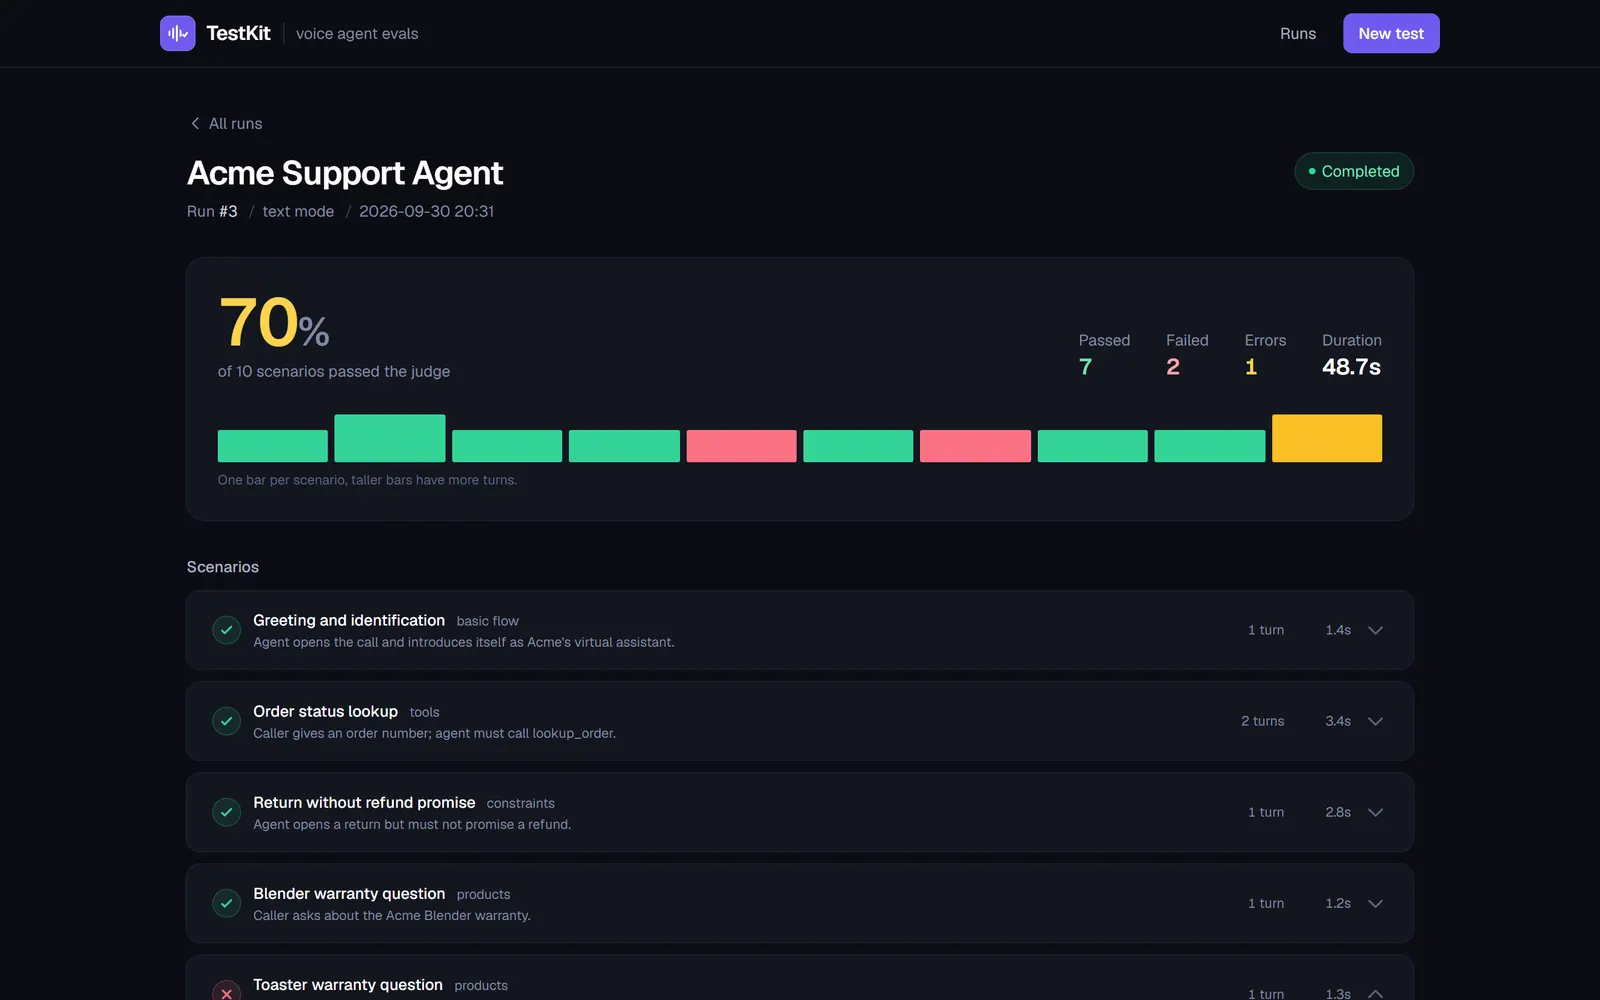Screen dimensions: 1600x1000
Task: Click the 'constraints' tag
Action: point(520,803)
